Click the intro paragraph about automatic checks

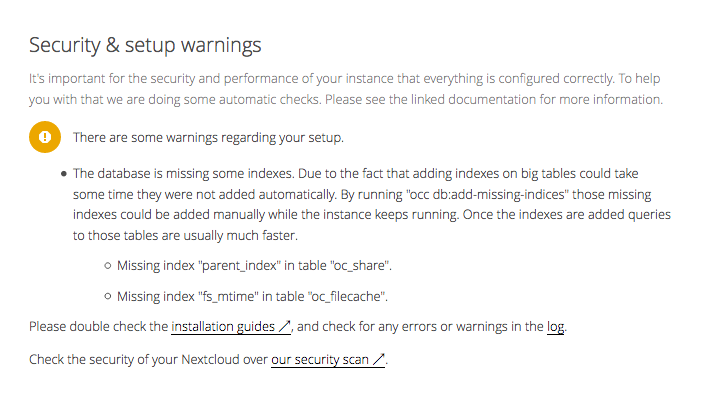pyautogui.click(x=346, y=89)
